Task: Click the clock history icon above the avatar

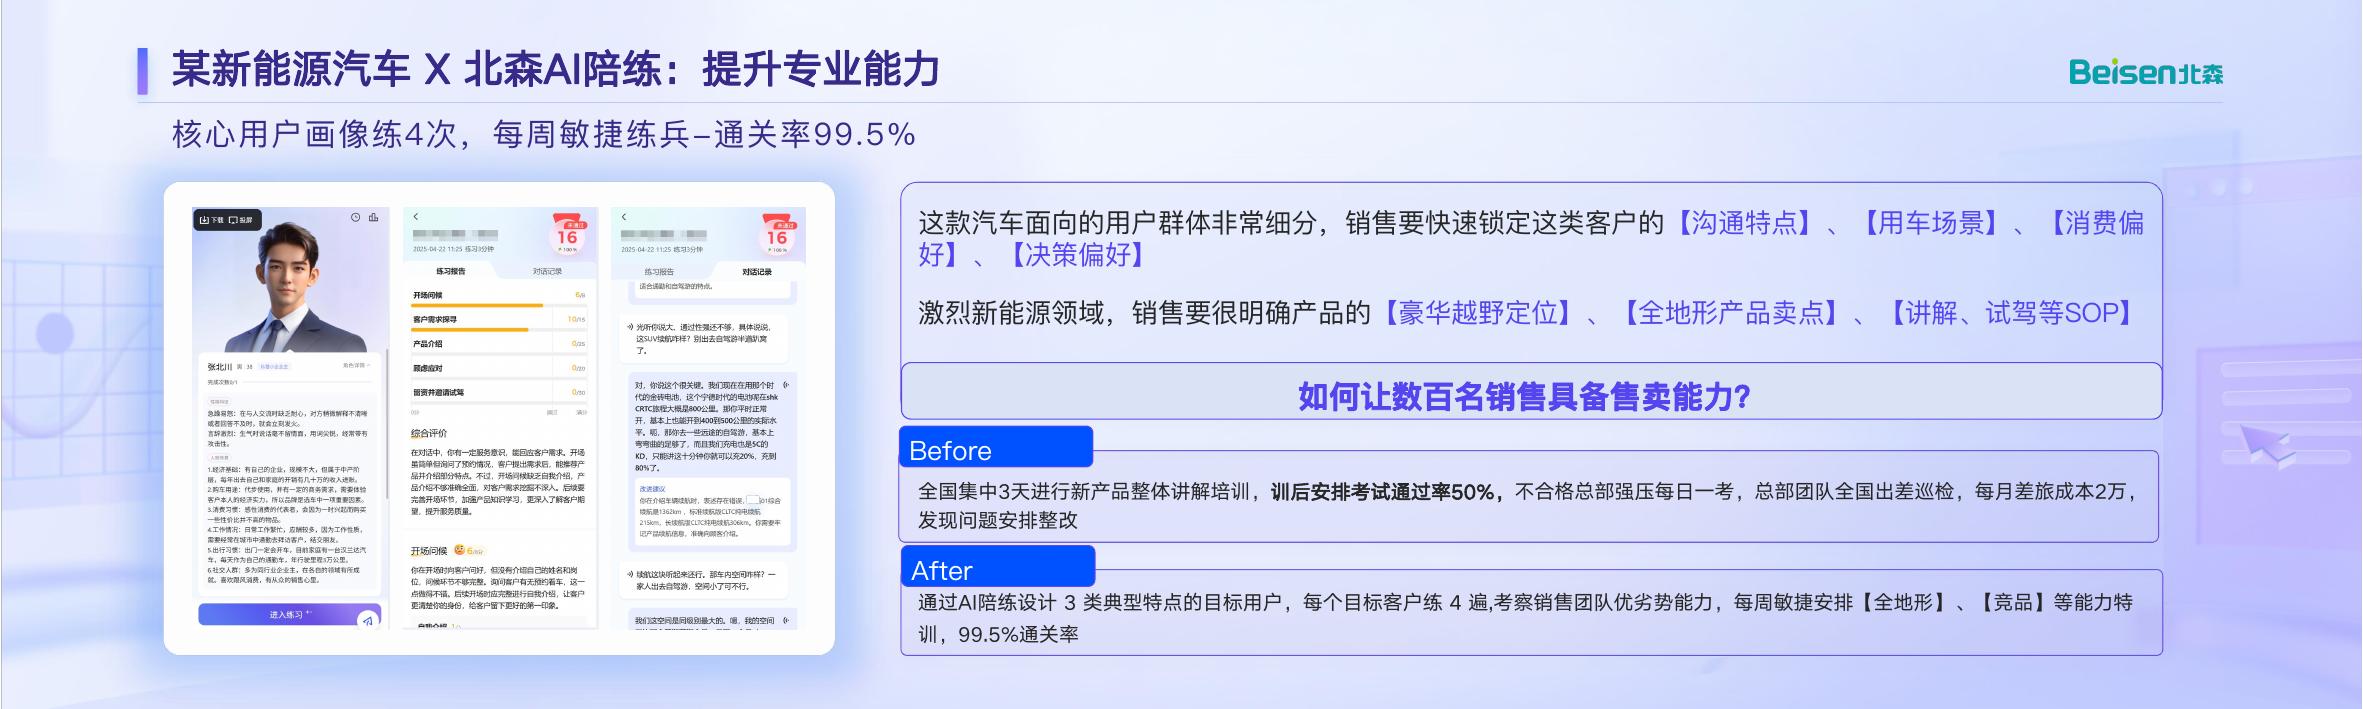Action: coord(355,218)
